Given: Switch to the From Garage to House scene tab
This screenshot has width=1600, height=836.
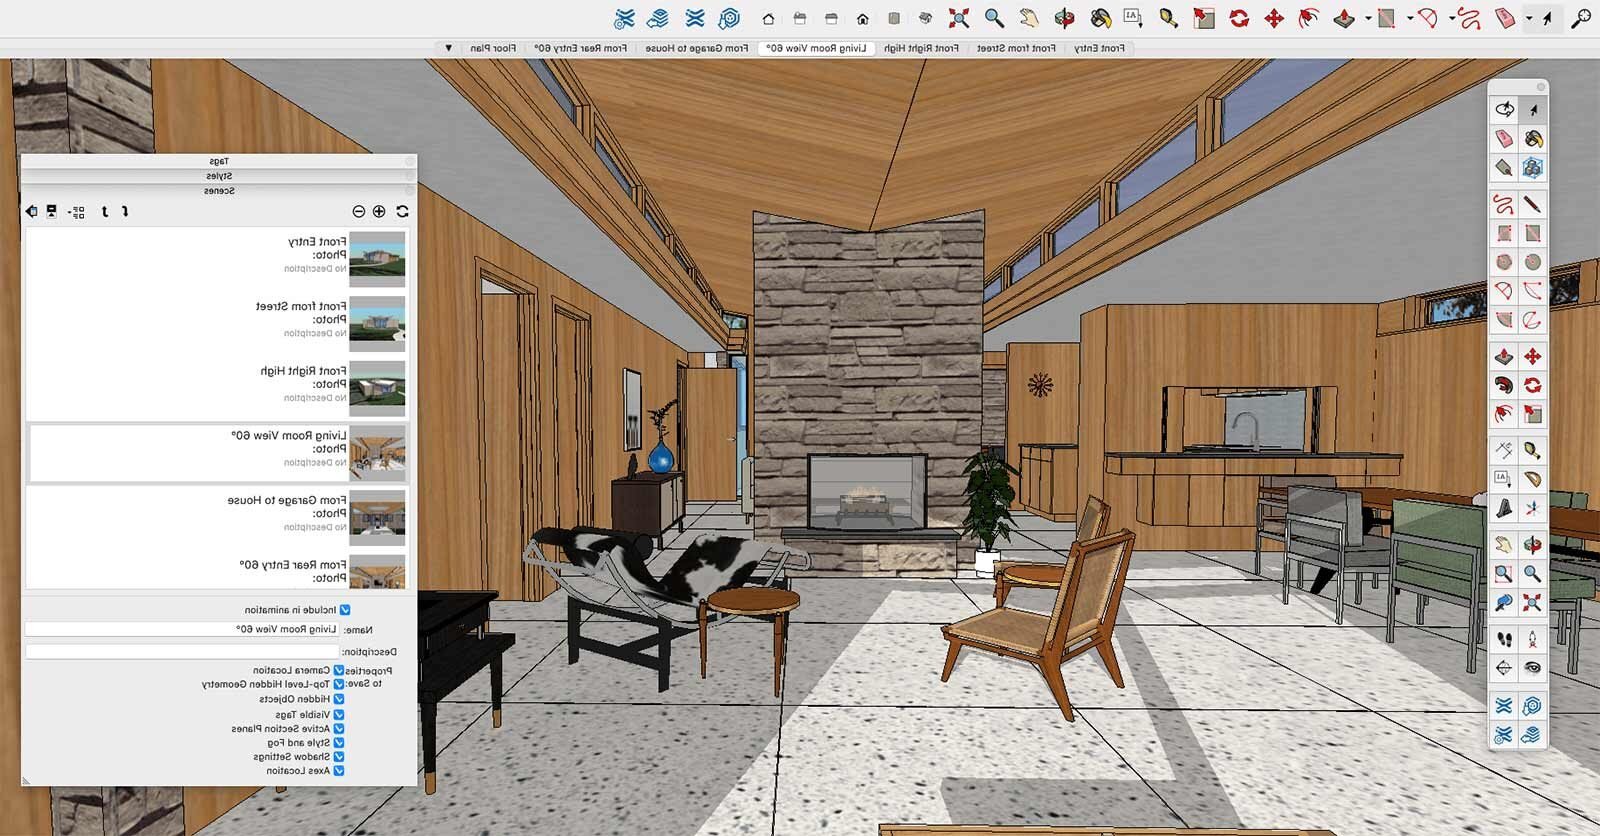Looking at the screenshot, I should tap(696, 48).
